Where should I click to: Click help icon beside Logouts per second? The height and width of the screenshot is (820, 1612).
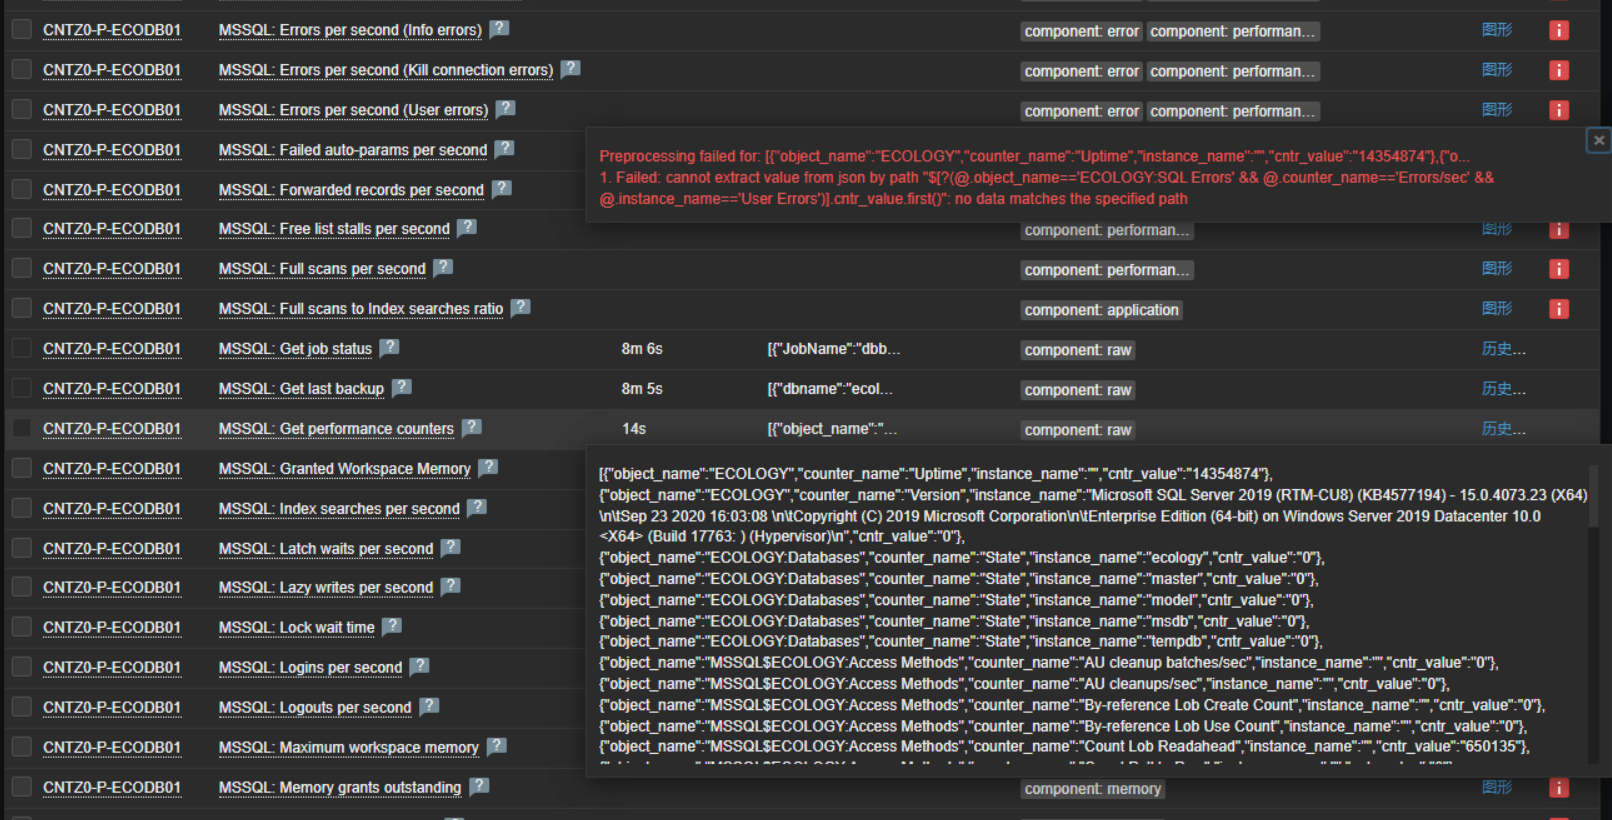428,706
